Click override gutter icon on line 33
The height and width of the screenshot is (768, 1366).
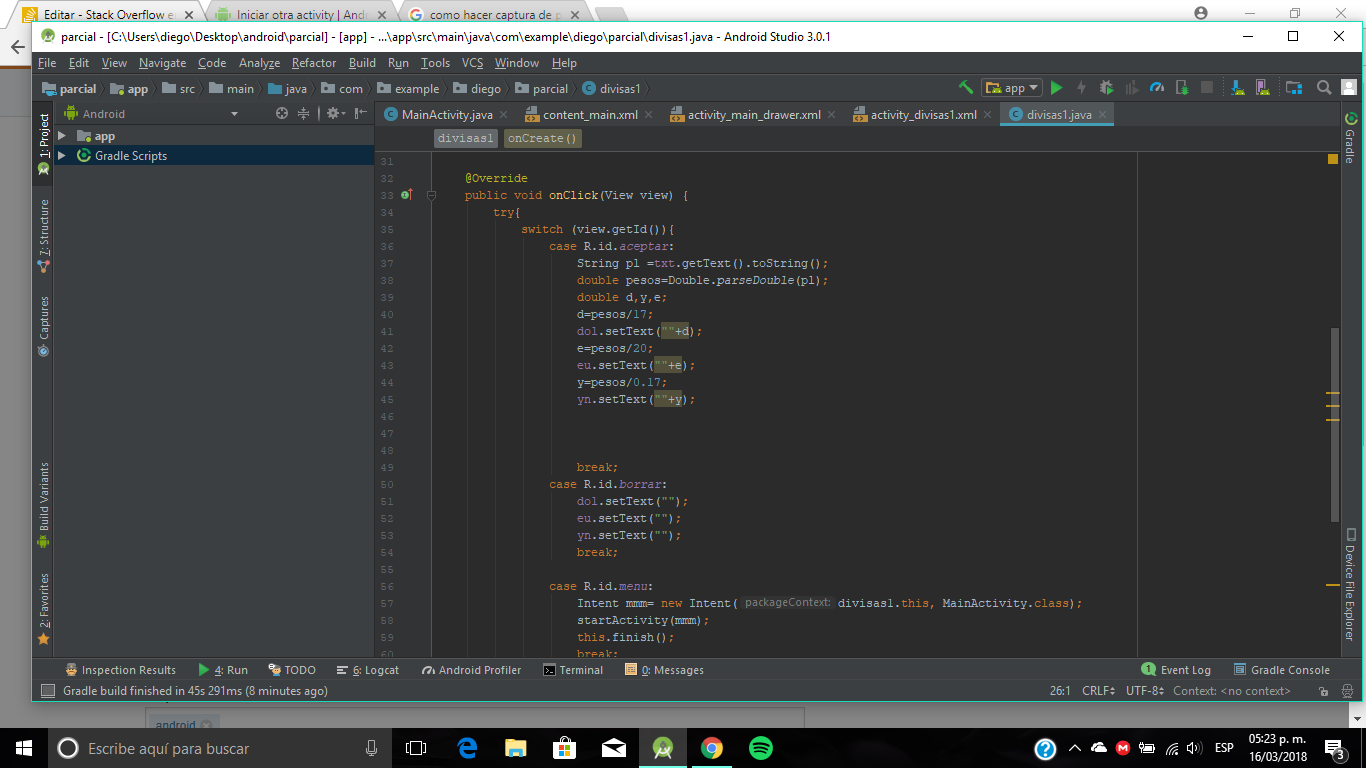pyautogui.click(x=407, y=195)
